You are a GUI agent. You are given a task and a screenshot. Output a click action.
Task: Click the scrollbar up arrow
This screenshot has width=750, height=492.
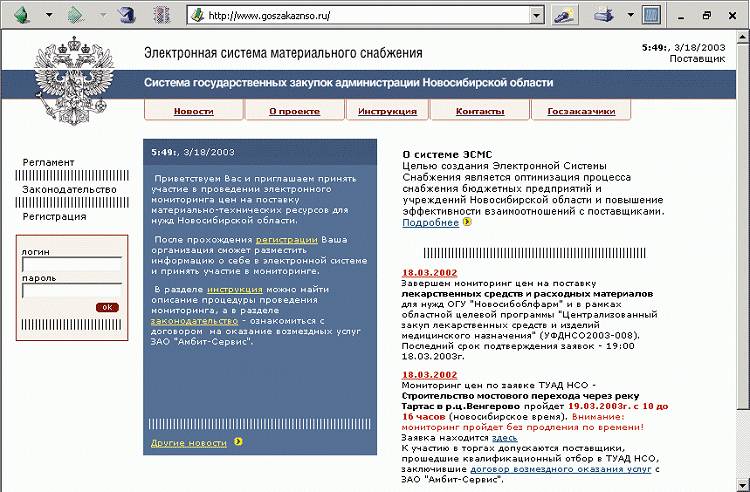743,35
